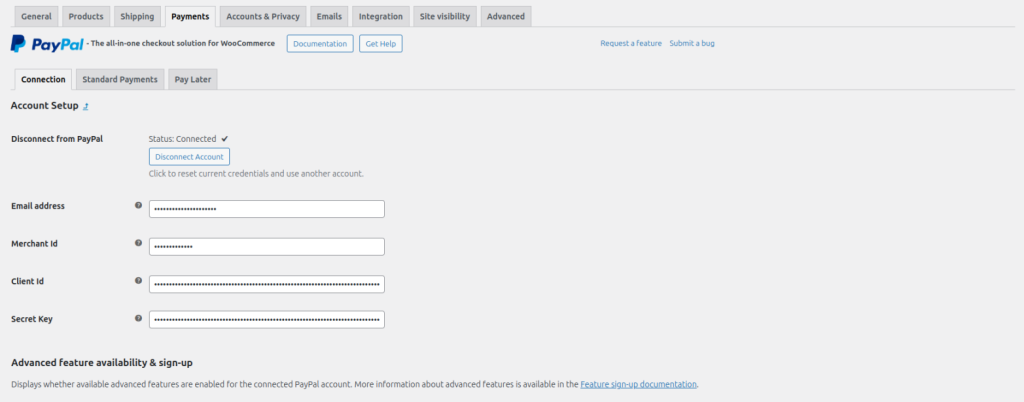Click the 'Secret Key' label
This screenshot has height=402, width=1024.
pos(32,319)
